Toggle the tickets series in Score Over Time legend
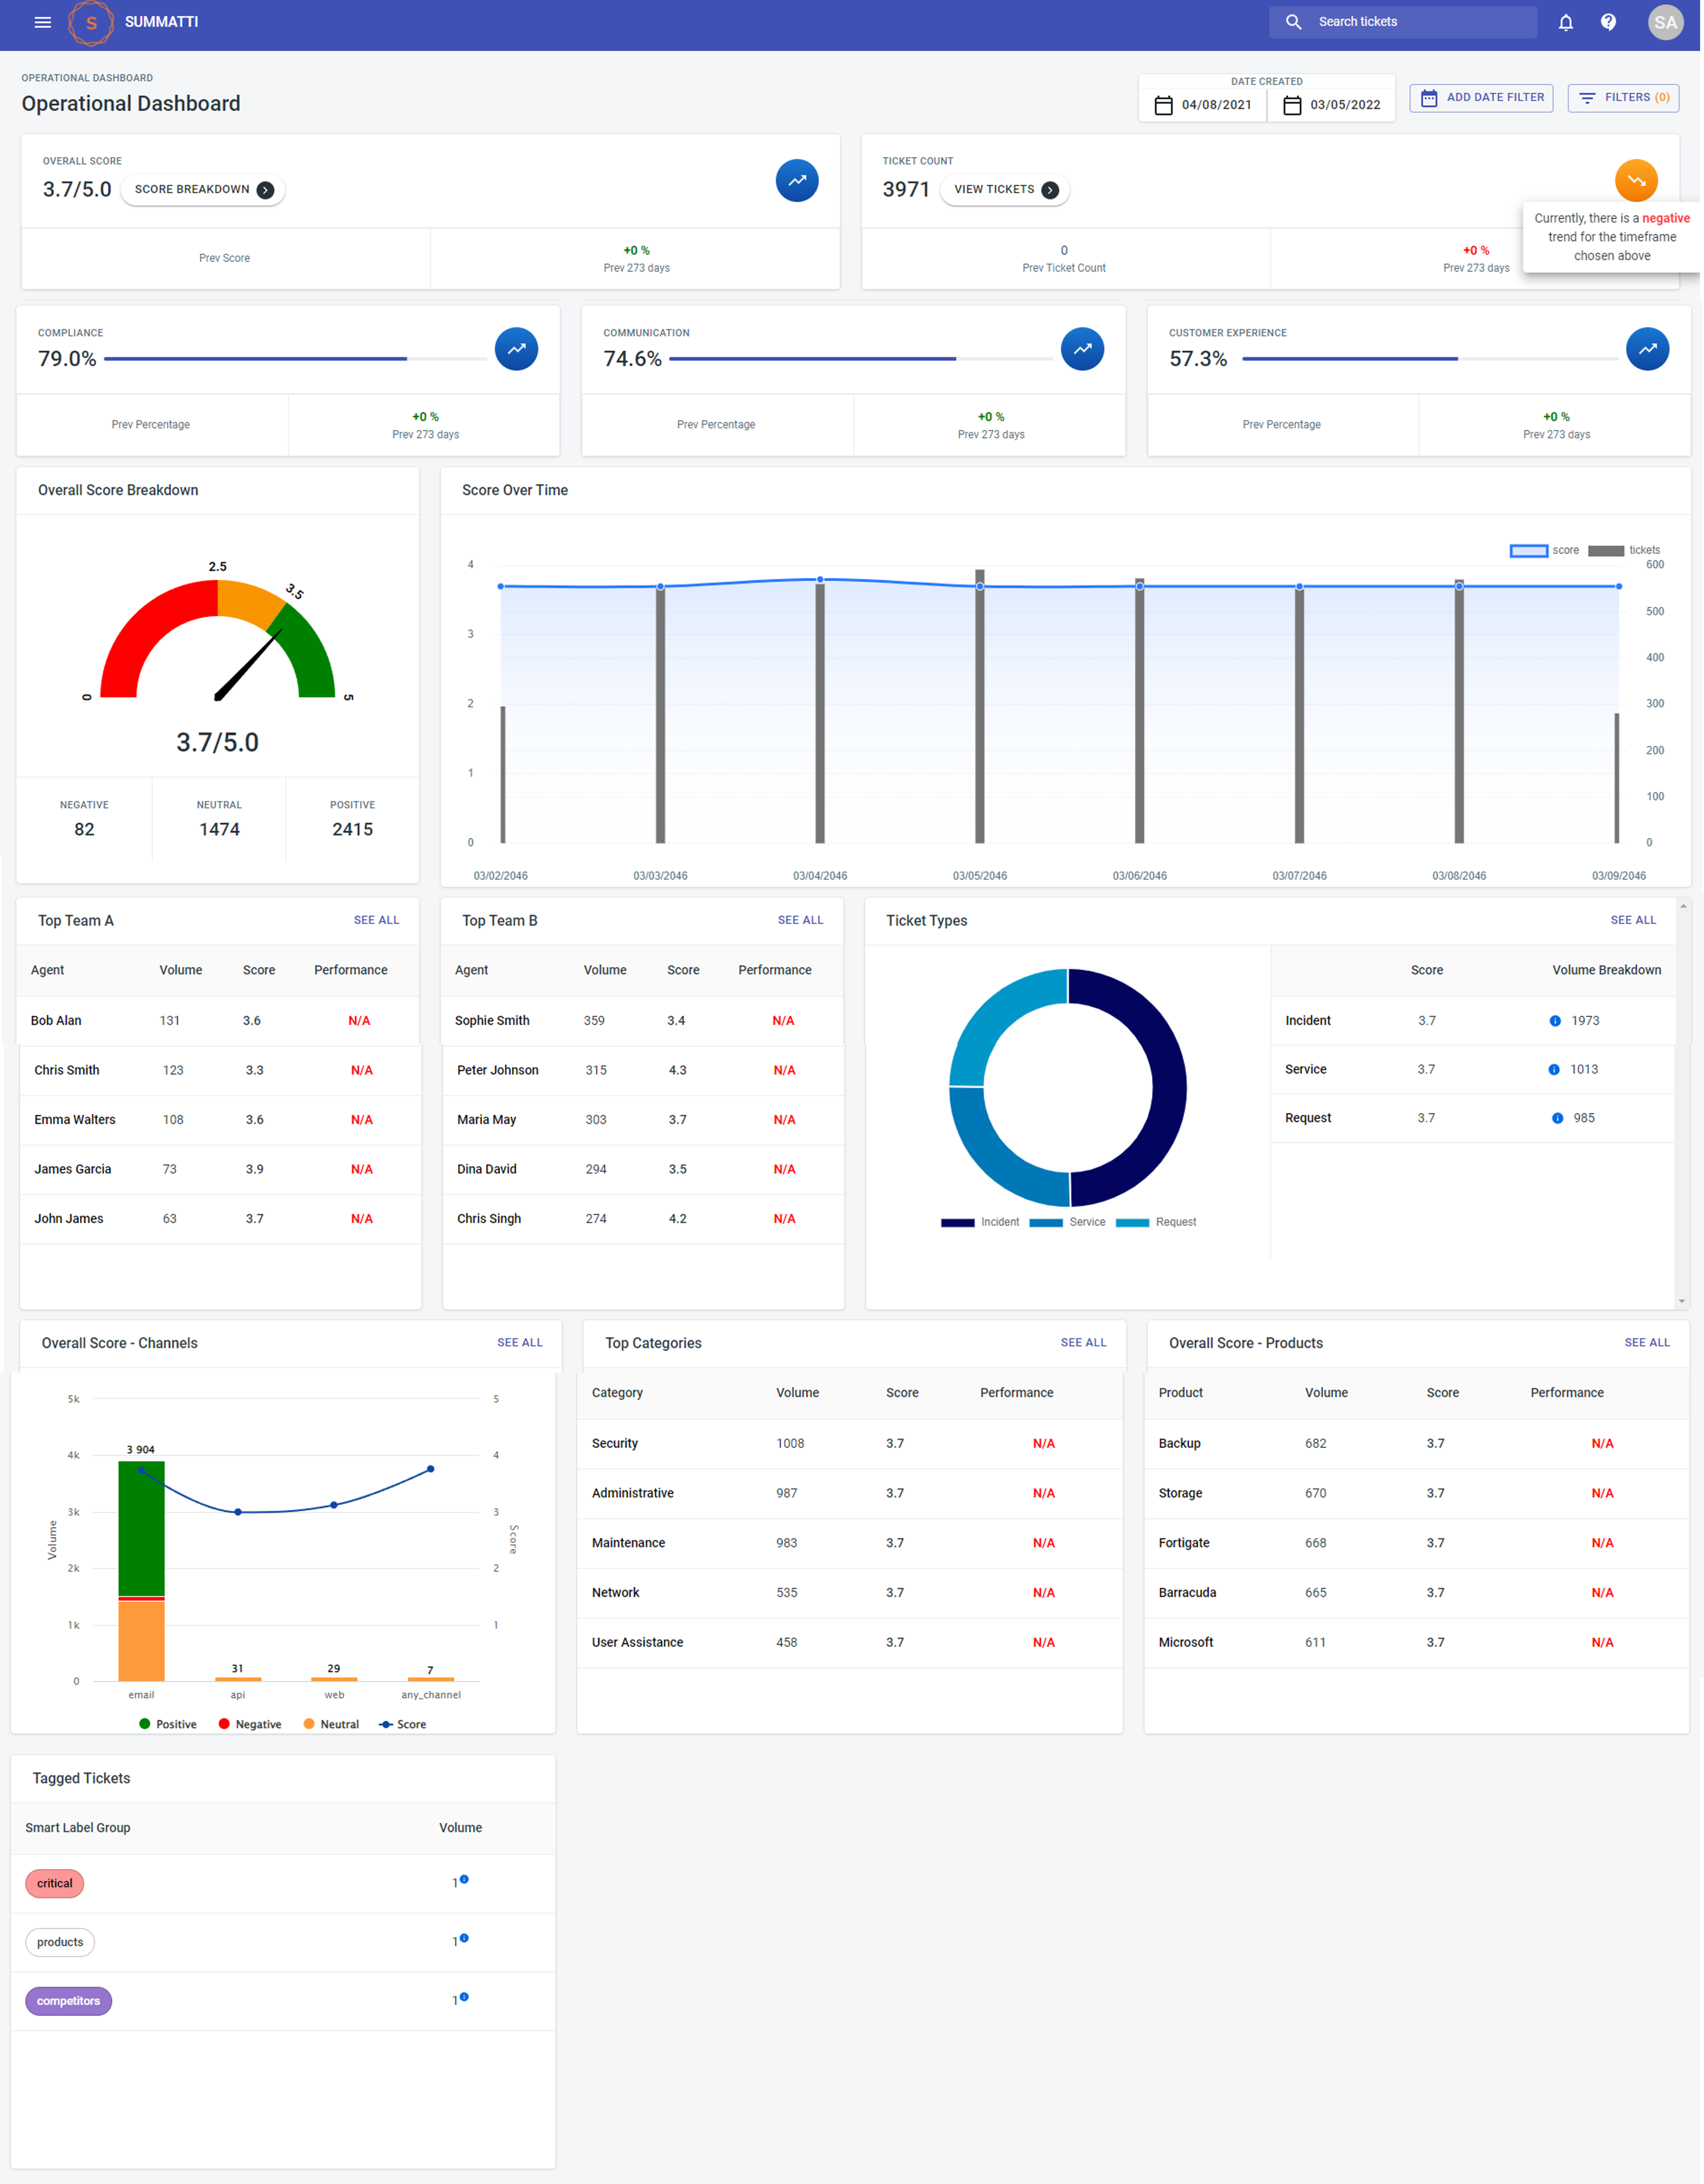 [x=1624, y=551]
